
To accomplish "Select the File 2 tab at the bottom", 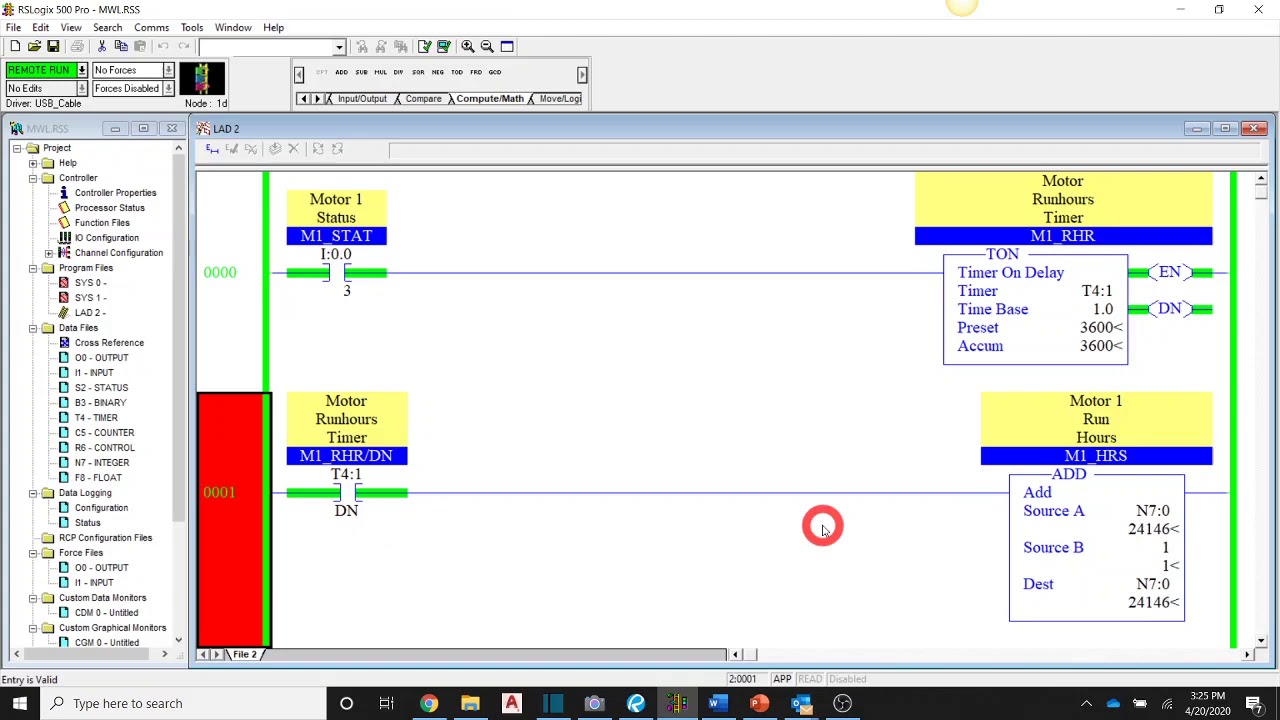I will tap(245, 654).
